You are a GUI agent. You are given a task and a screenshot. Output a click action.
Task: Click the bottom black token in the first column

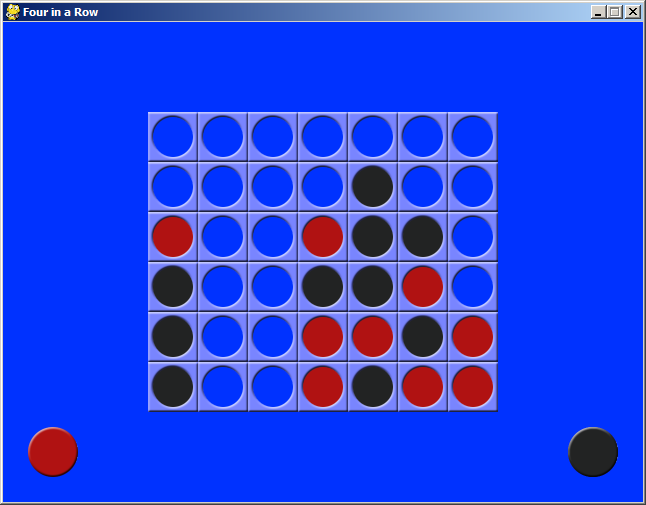(173, 386)
